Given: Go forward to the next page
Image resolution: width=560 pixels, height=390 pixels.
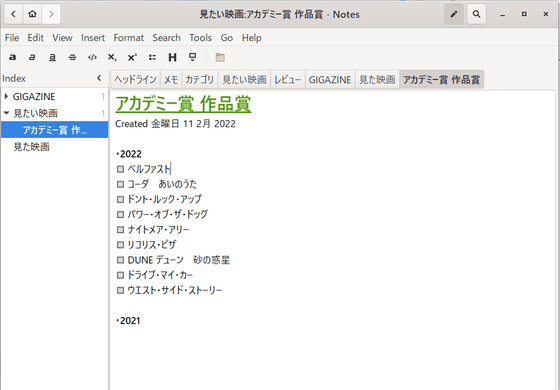Looking at the screenshot, I should pos(51,14).
